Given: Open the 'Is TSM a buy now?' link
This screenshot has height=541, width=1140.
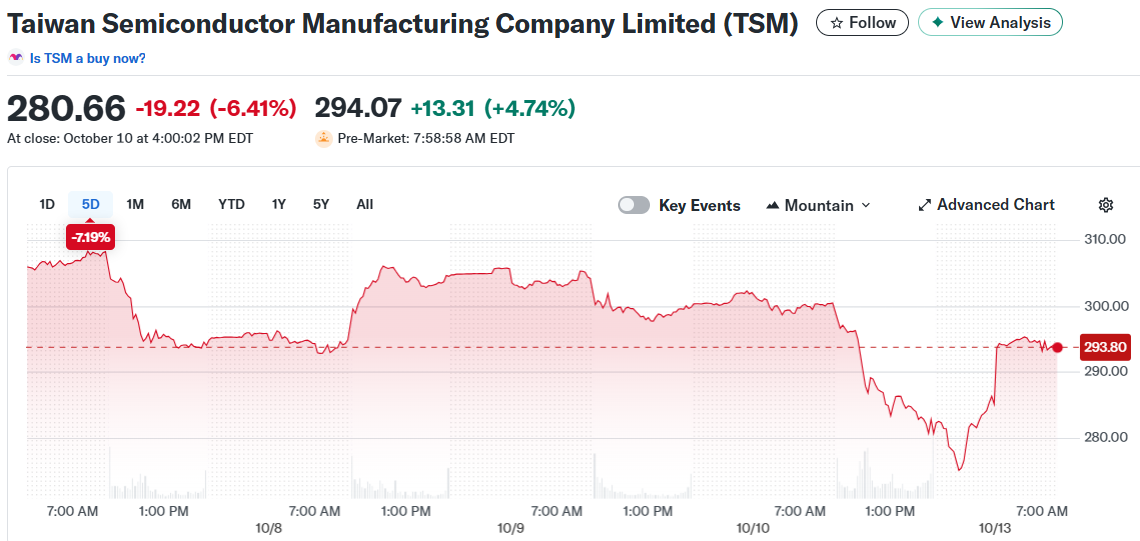Looking at the screenshot, I should coord(87,58).
